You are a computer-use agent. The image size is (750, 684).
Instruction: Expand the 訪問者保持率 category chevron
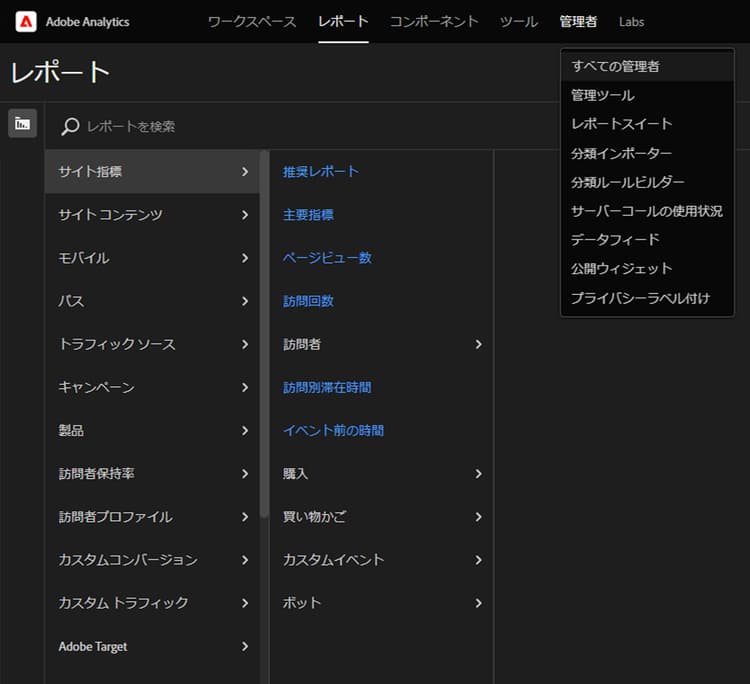[245, 474]
